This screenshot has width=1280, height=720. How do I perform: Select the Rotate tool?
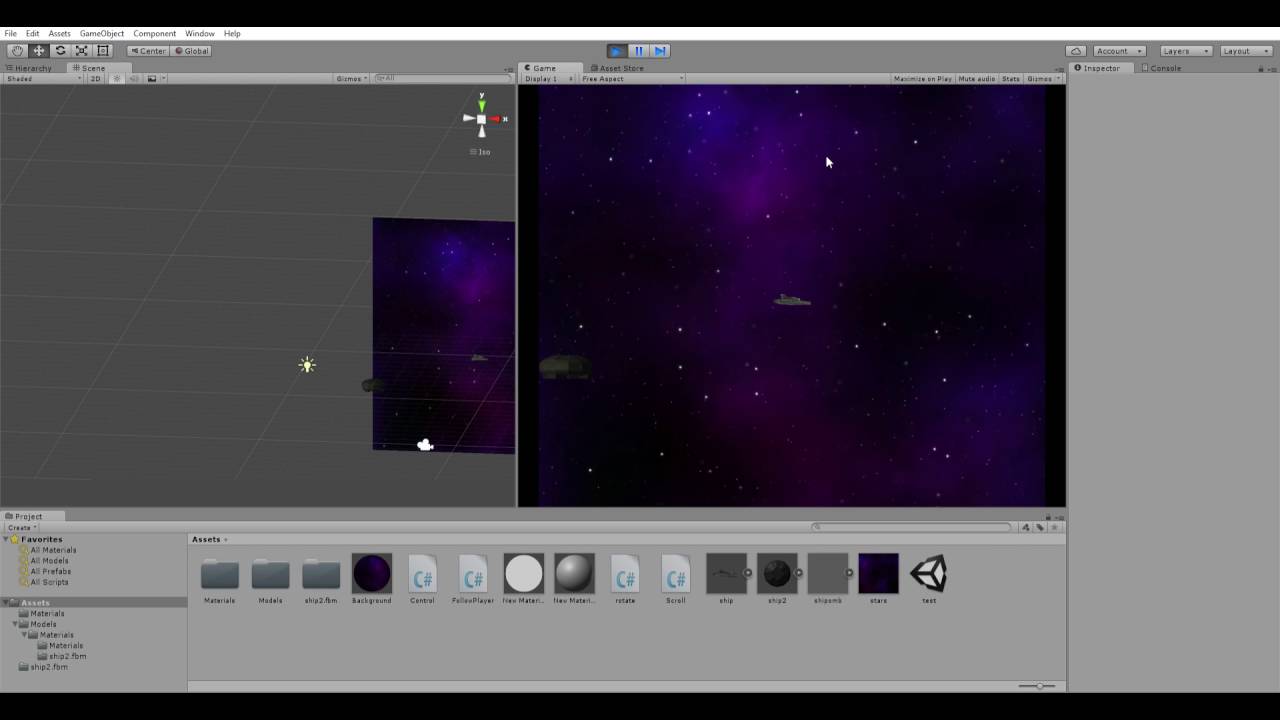pyautogui.click(x=60, y=51)
